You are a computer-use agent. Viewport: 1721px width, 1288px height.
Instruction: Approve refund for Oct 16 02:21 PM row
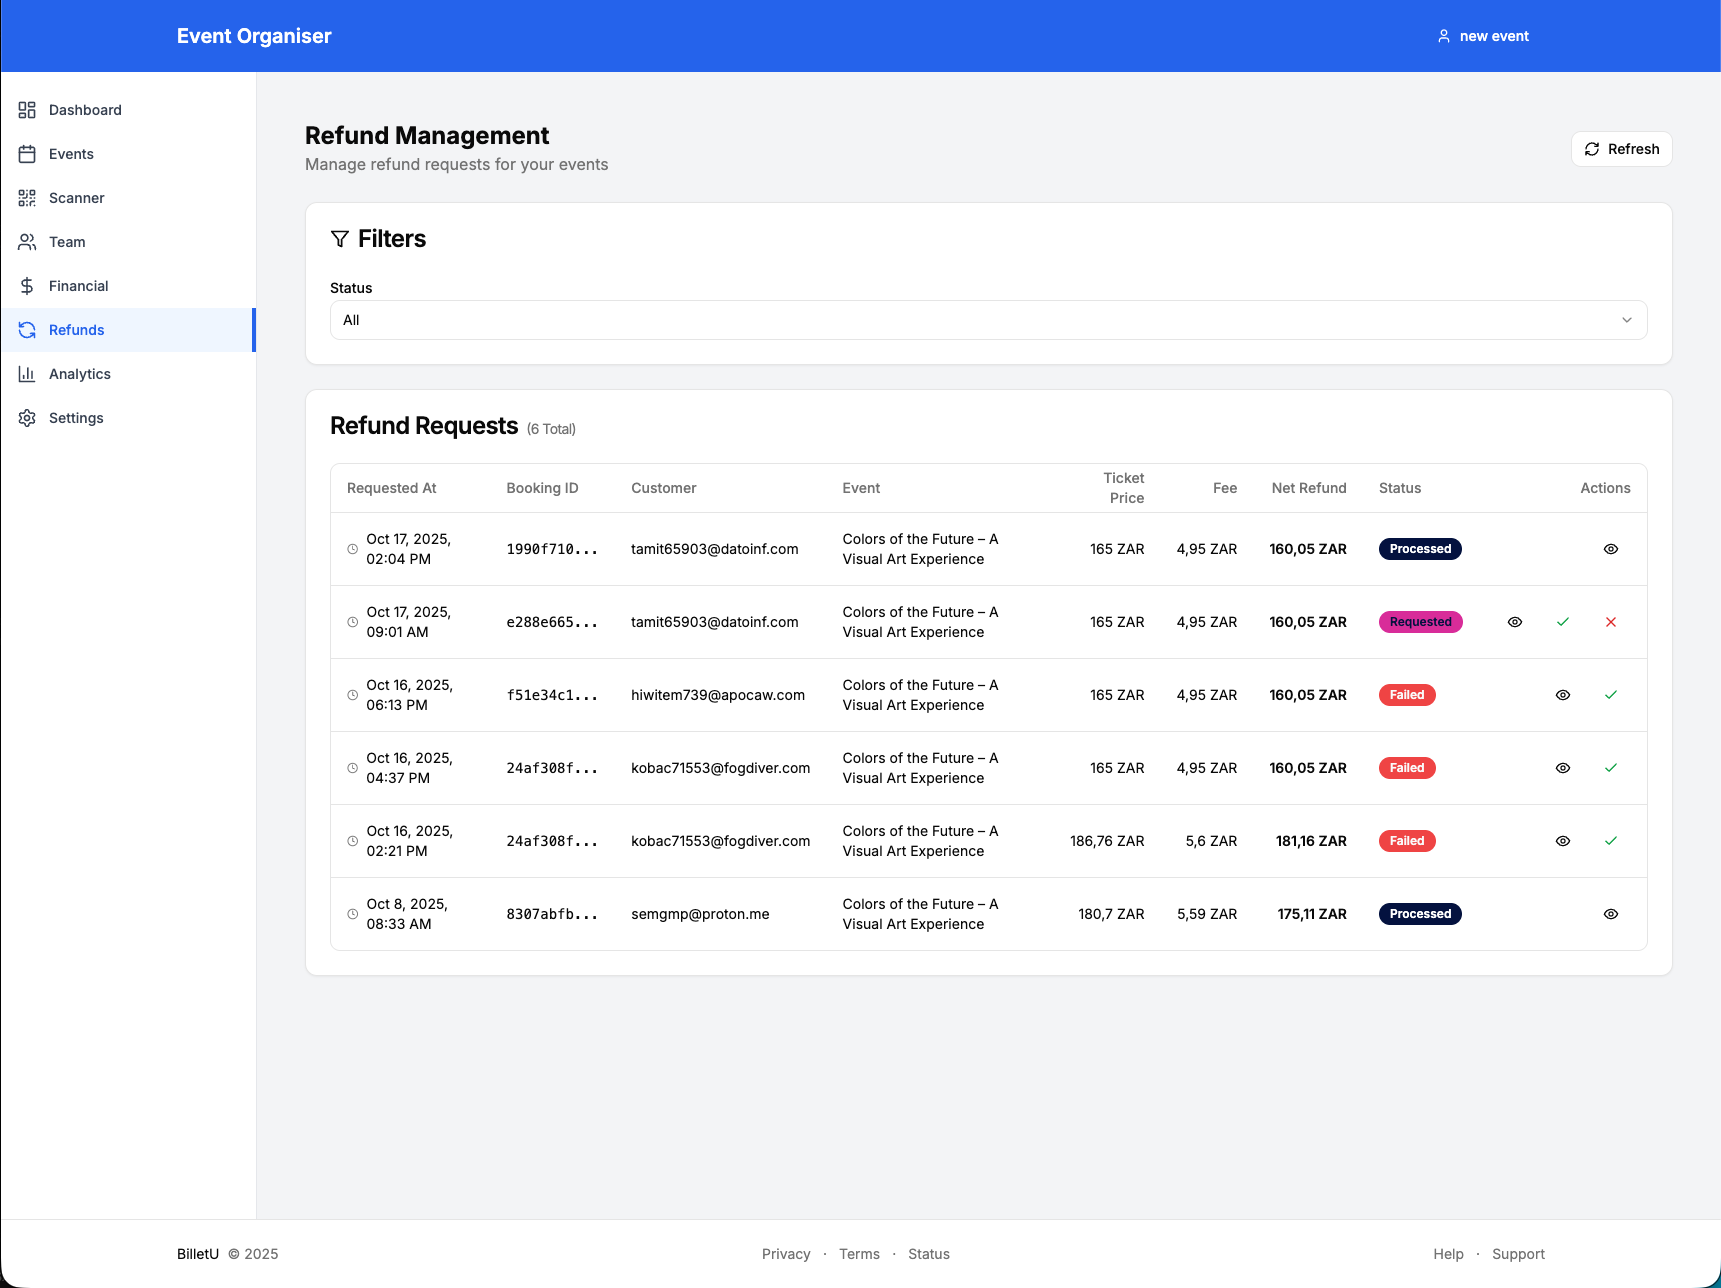[x=1610, y=841]
